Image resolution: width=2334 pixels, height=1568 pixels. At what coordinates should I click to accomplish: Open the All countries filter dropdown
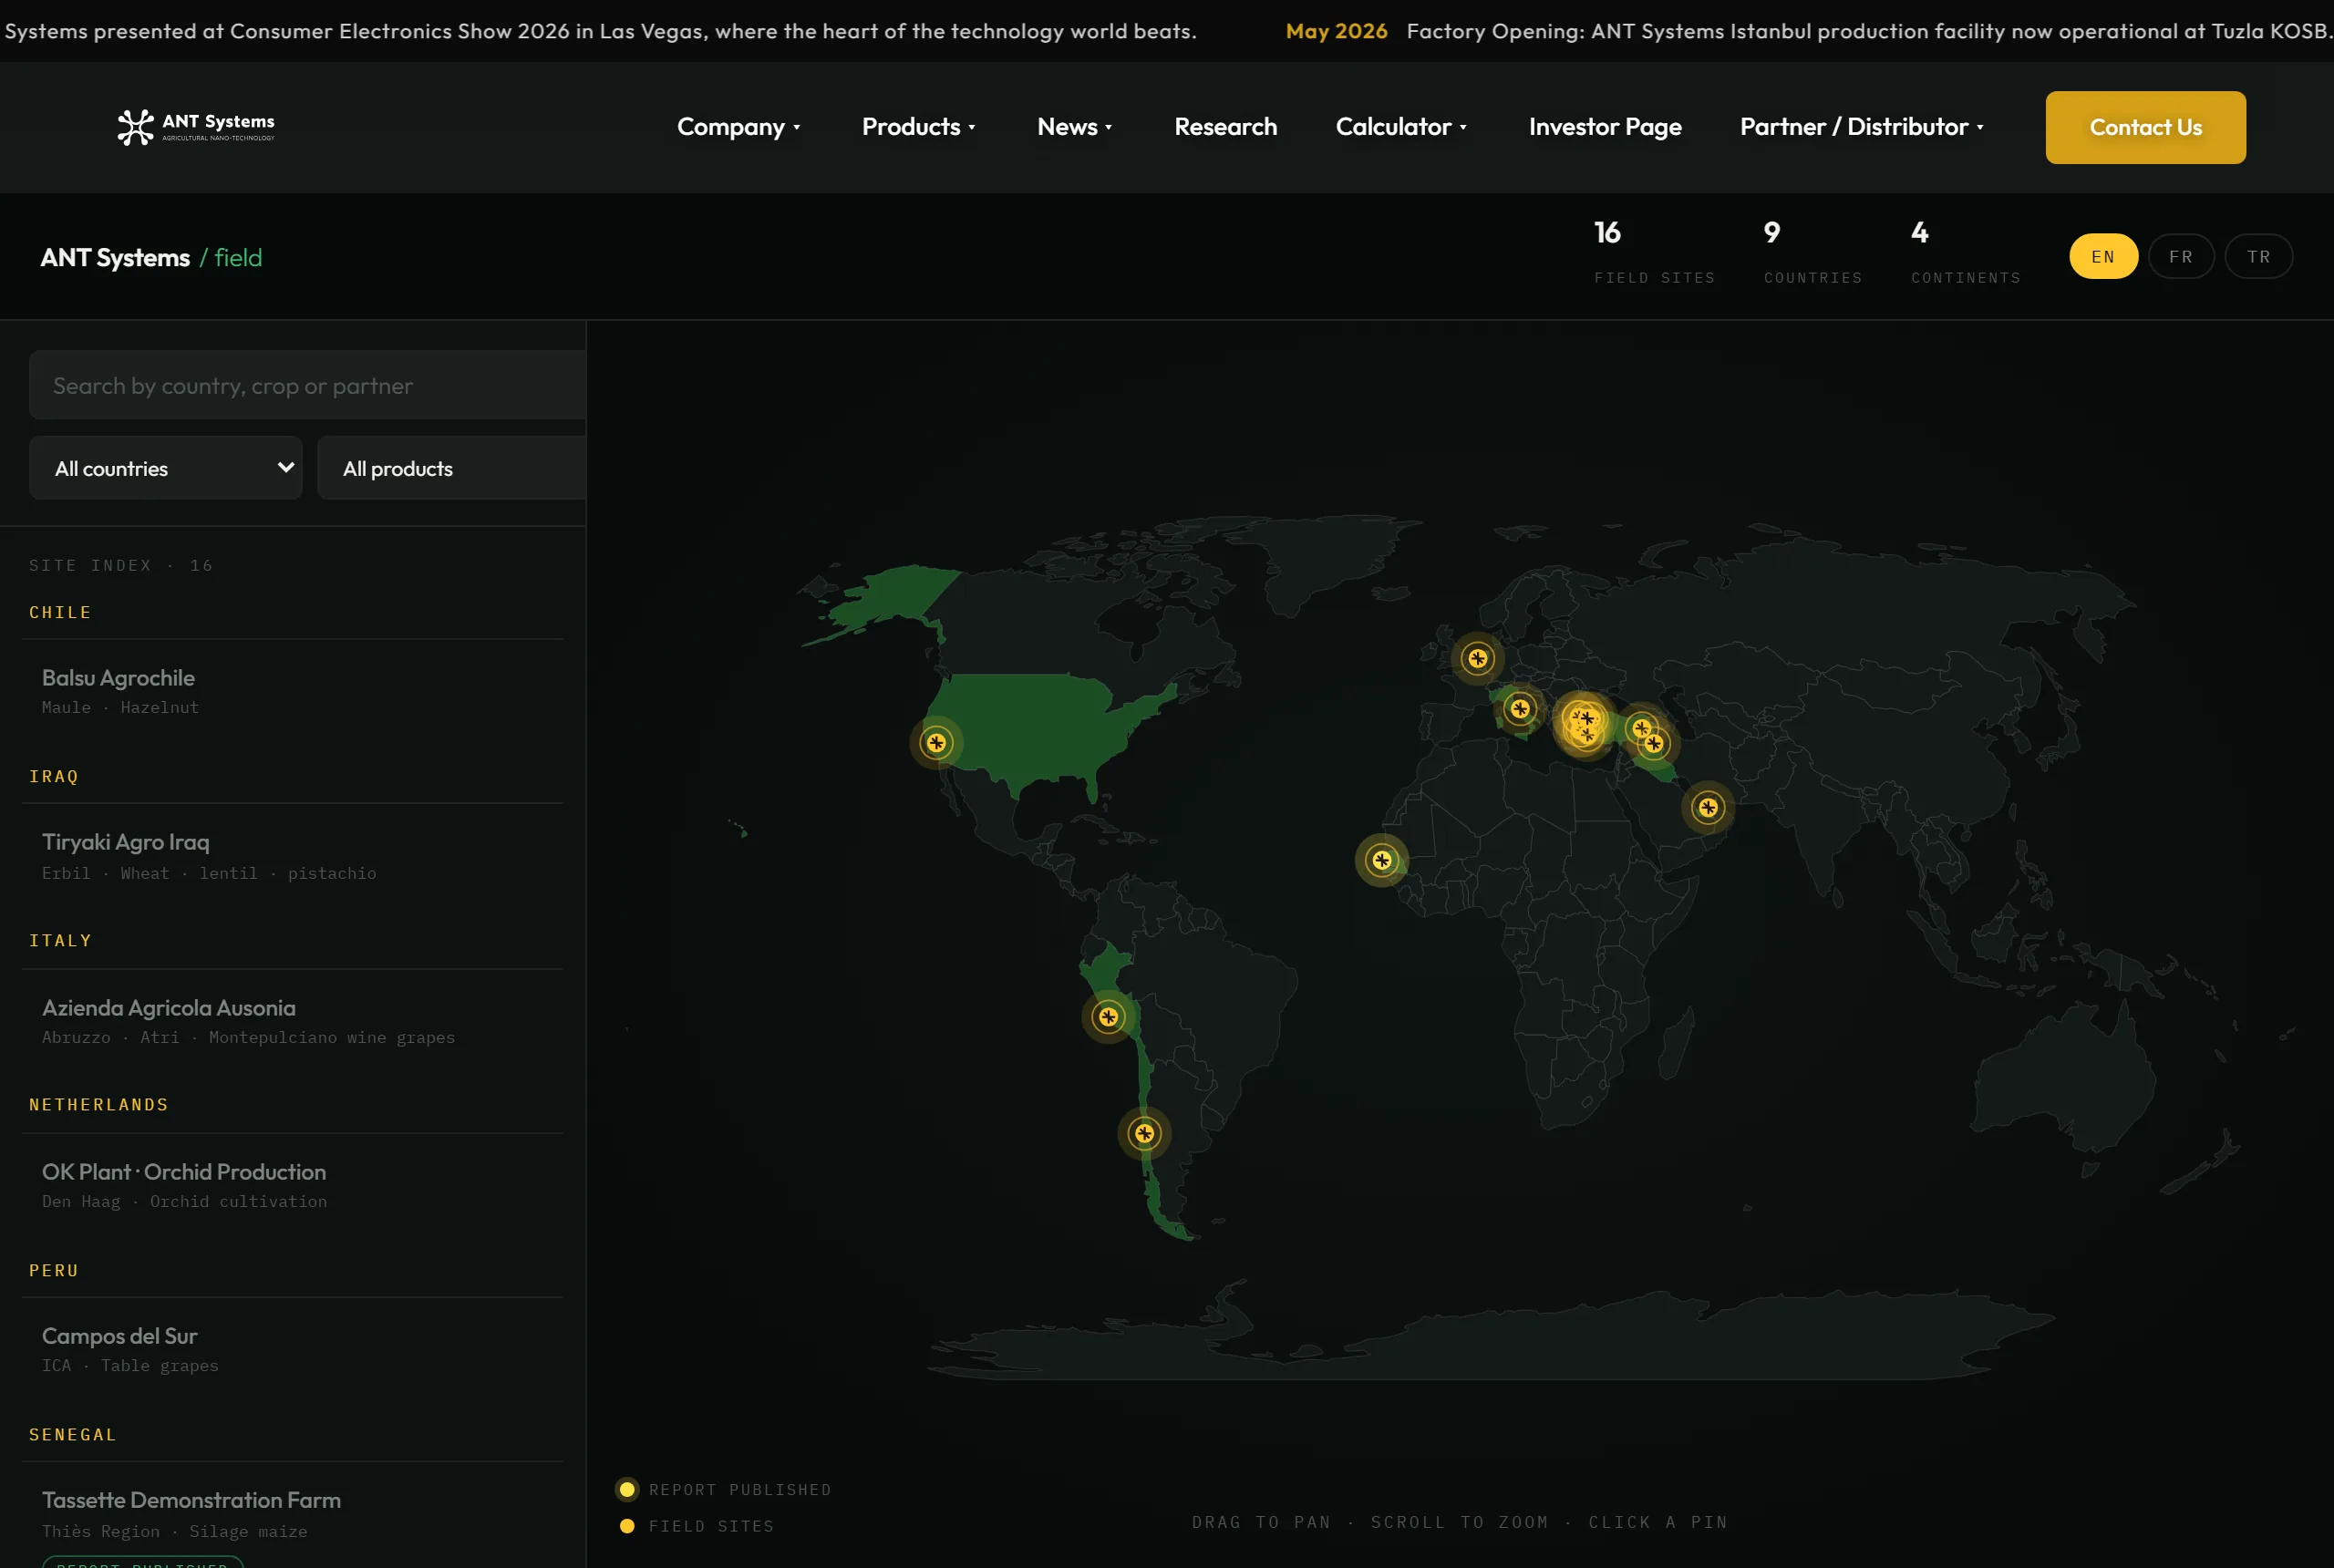click(166, 468)
